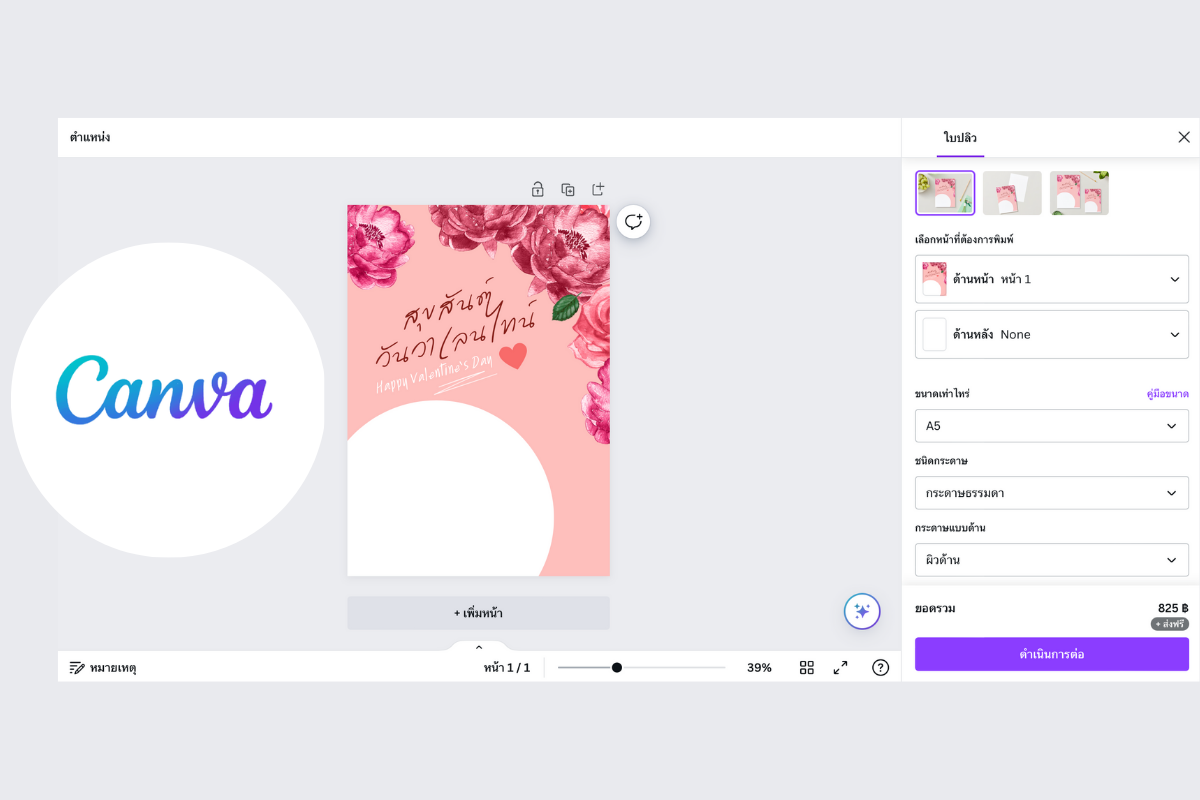1200x800 pixels.
Task: Open the ผิวด้าน paper finish dropdown
Action: [1052, 560]
